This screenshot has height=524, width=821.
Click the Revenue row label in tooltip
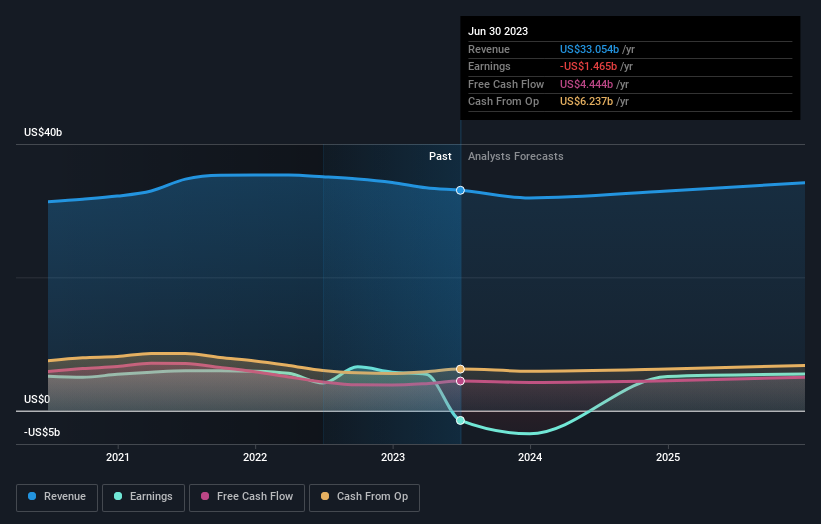tap(489, 49)
